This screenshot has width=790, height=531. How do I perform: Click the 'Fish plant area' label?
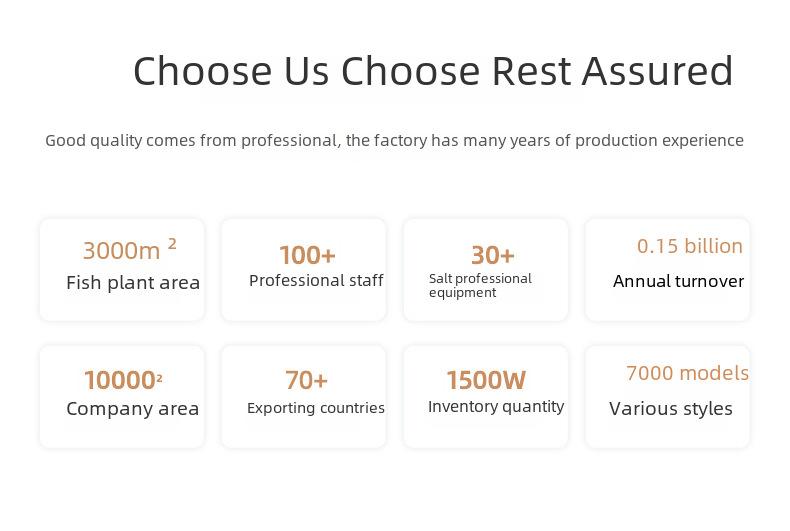click(x=133, y=283)
